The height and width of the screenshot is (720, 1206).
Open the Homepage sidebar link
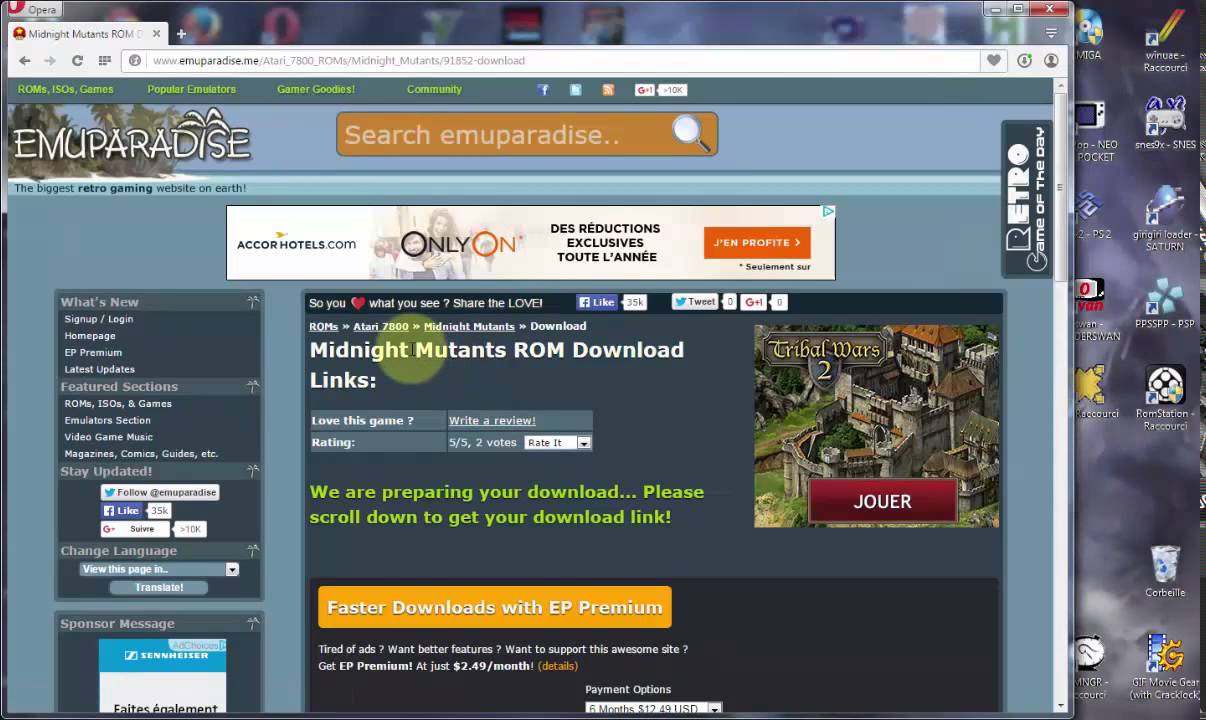click(90, 336)
